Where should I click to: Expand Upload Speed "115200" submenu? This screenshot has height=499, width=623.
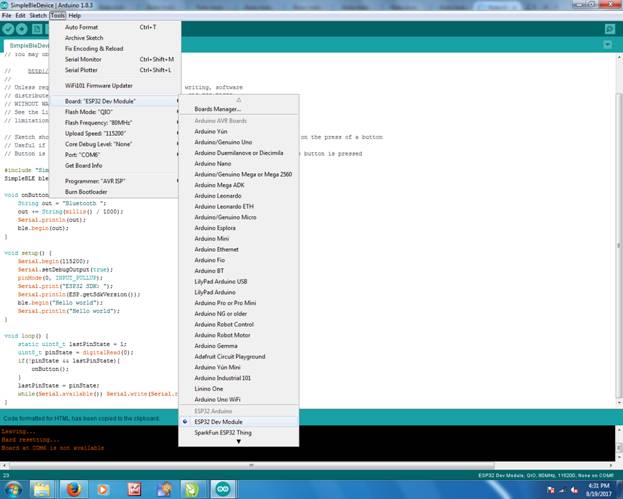tap(115, 133)
